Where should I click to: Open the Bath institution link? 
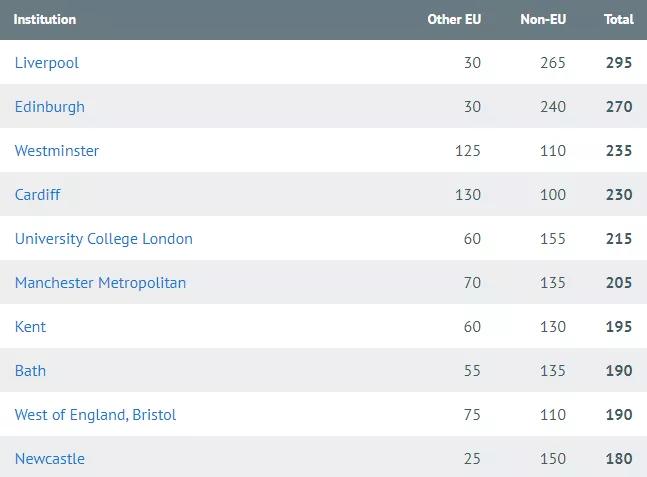[30, 371]
